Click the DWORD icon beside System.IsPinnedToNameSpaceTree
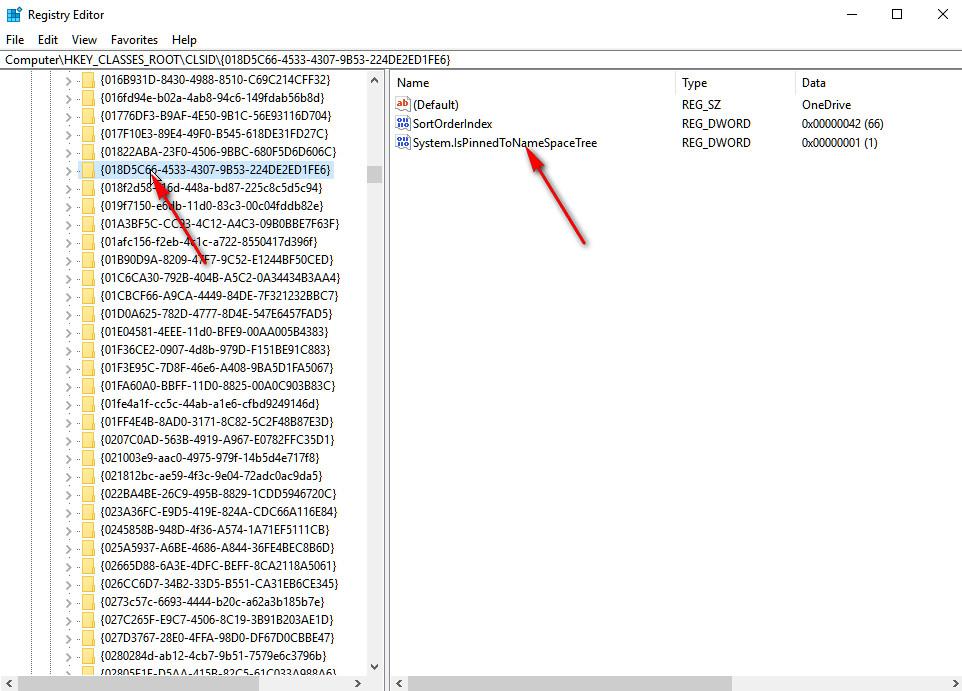The image size is (962, 691). pos(402,142)
